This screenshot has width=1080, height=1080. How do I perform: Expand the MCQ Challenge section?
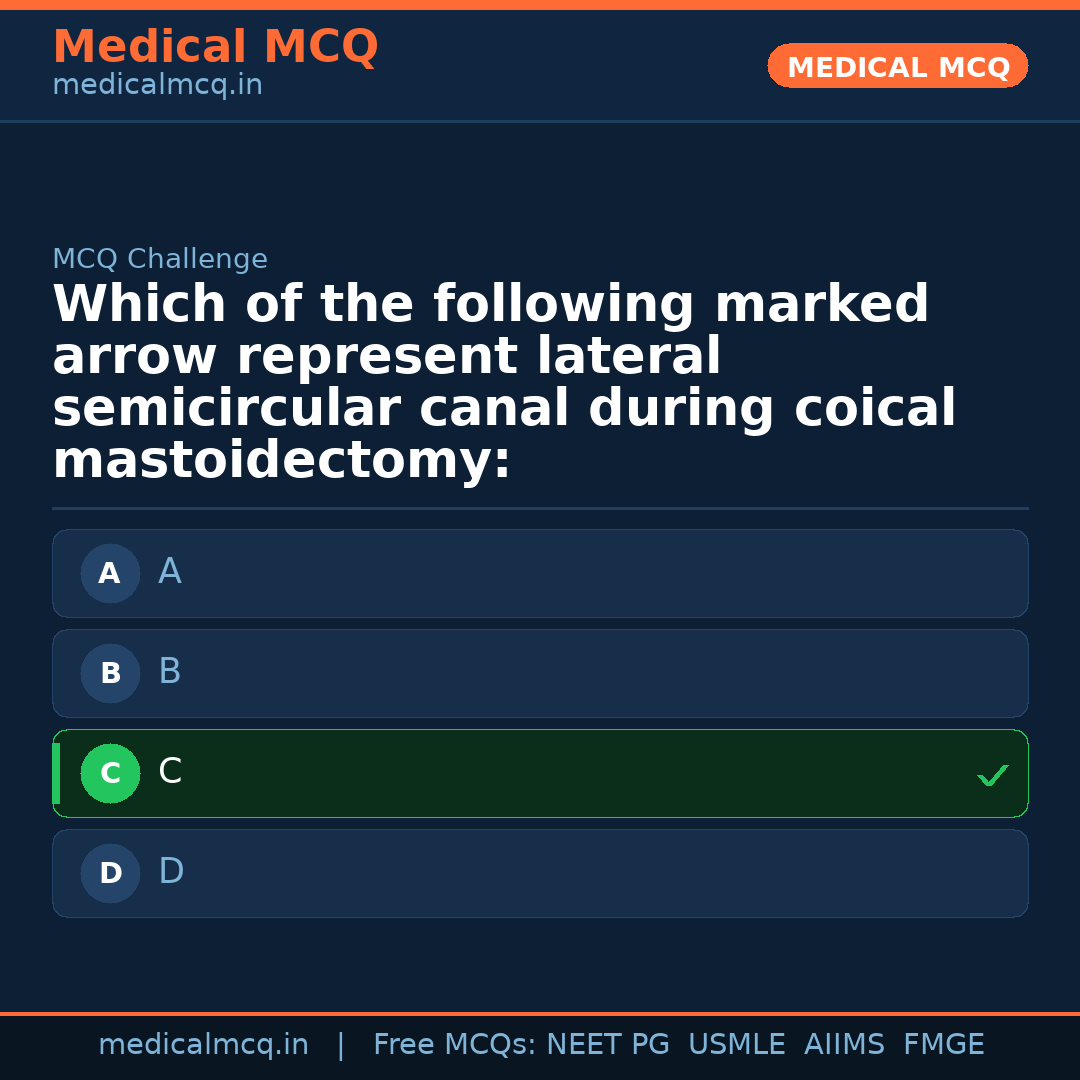pos(160,258)
